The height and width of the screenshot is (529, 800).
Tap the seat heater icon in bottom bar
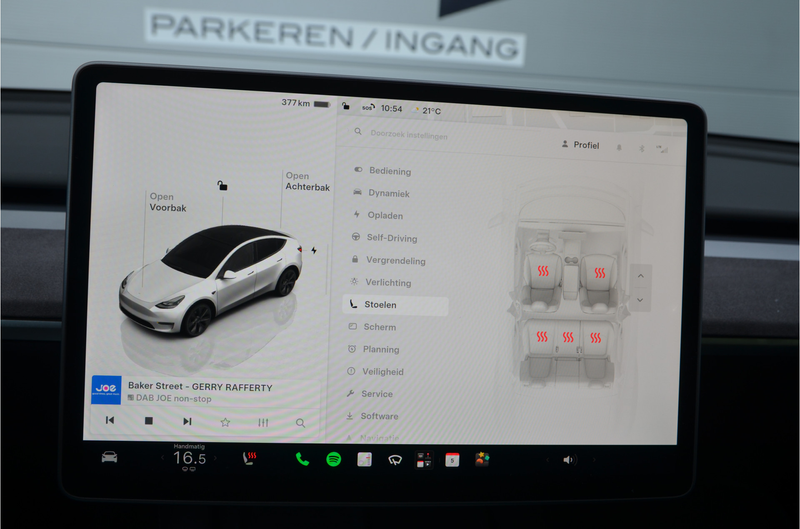click(x=249, y=458)
